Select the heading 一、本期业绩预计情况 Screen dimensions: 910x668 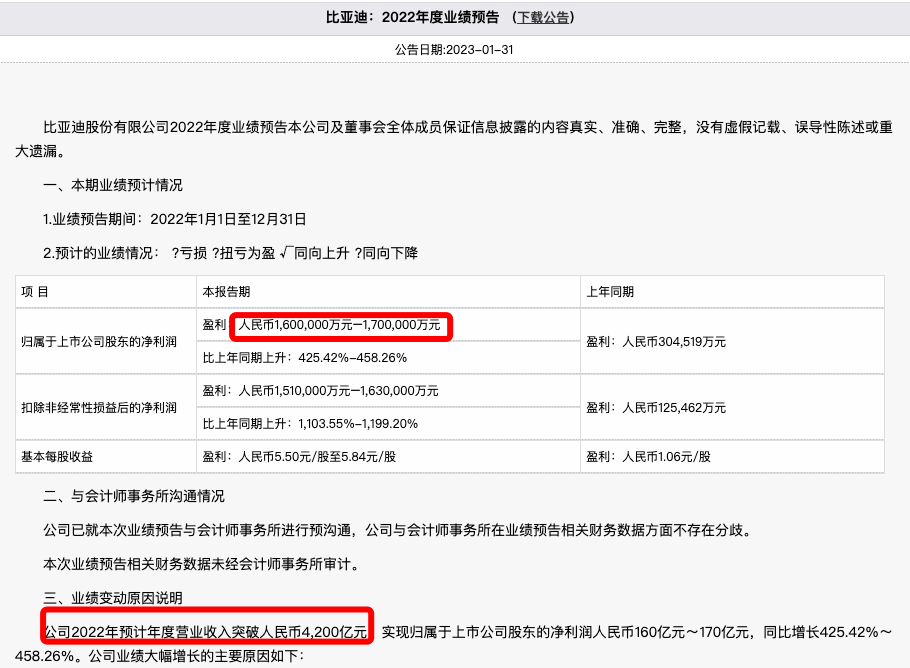113,185
